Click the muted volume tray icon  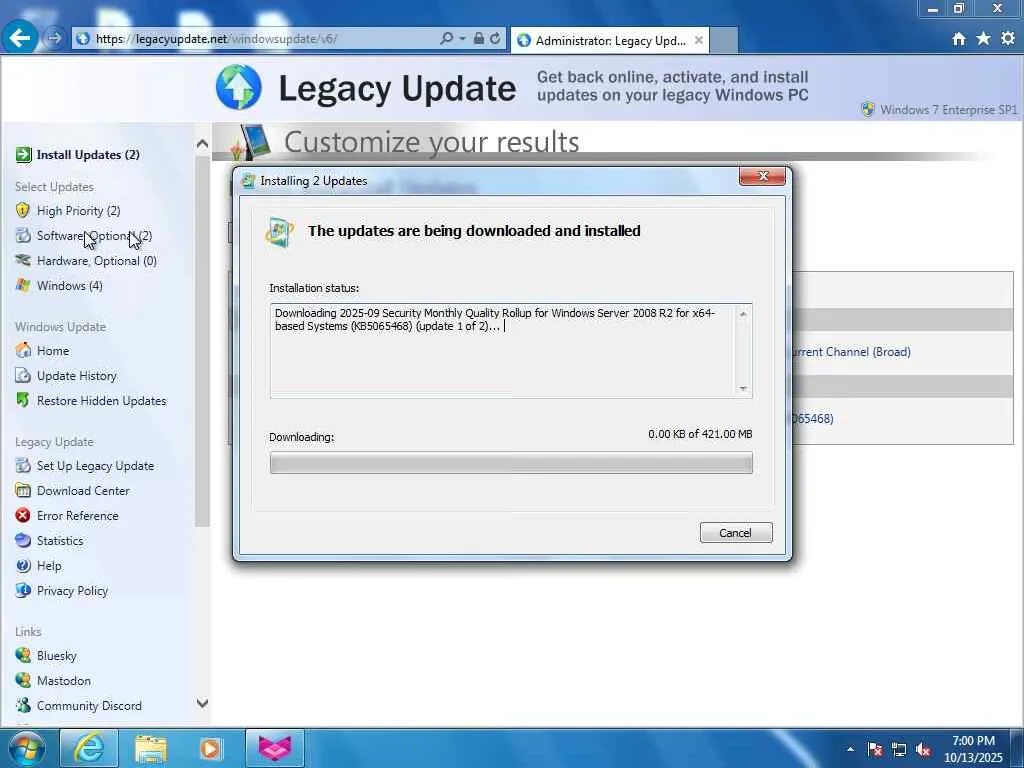pyautogui.click(x=923, y=750)
